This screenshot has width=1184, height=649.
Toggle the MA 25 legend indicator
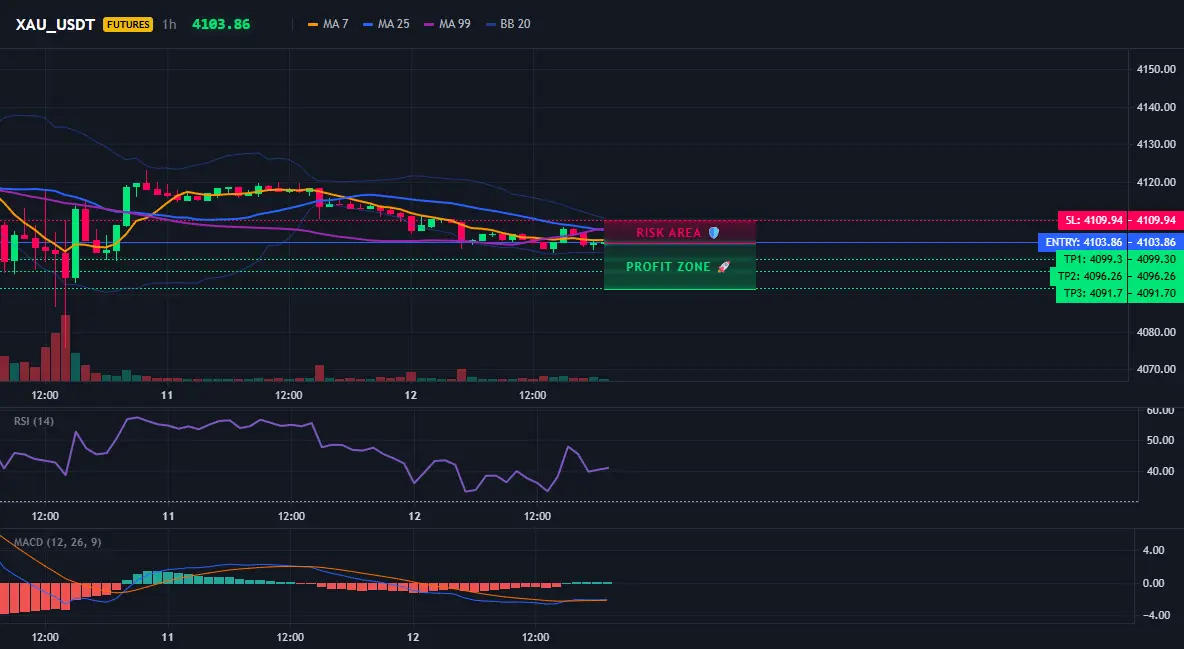386,24
